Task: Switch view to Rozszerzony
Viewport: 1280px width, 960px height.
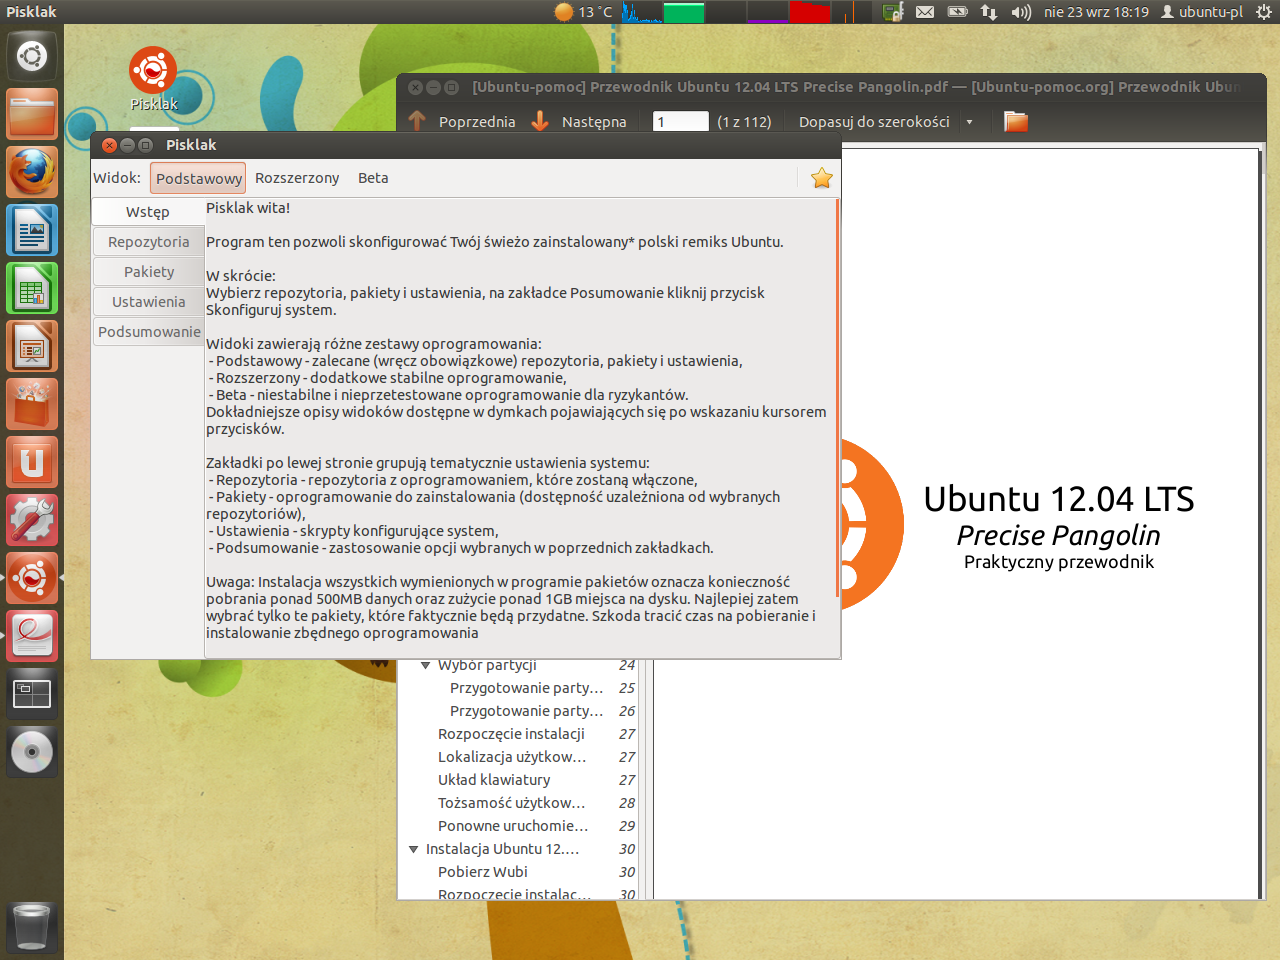Action: [x=297, y=178]
